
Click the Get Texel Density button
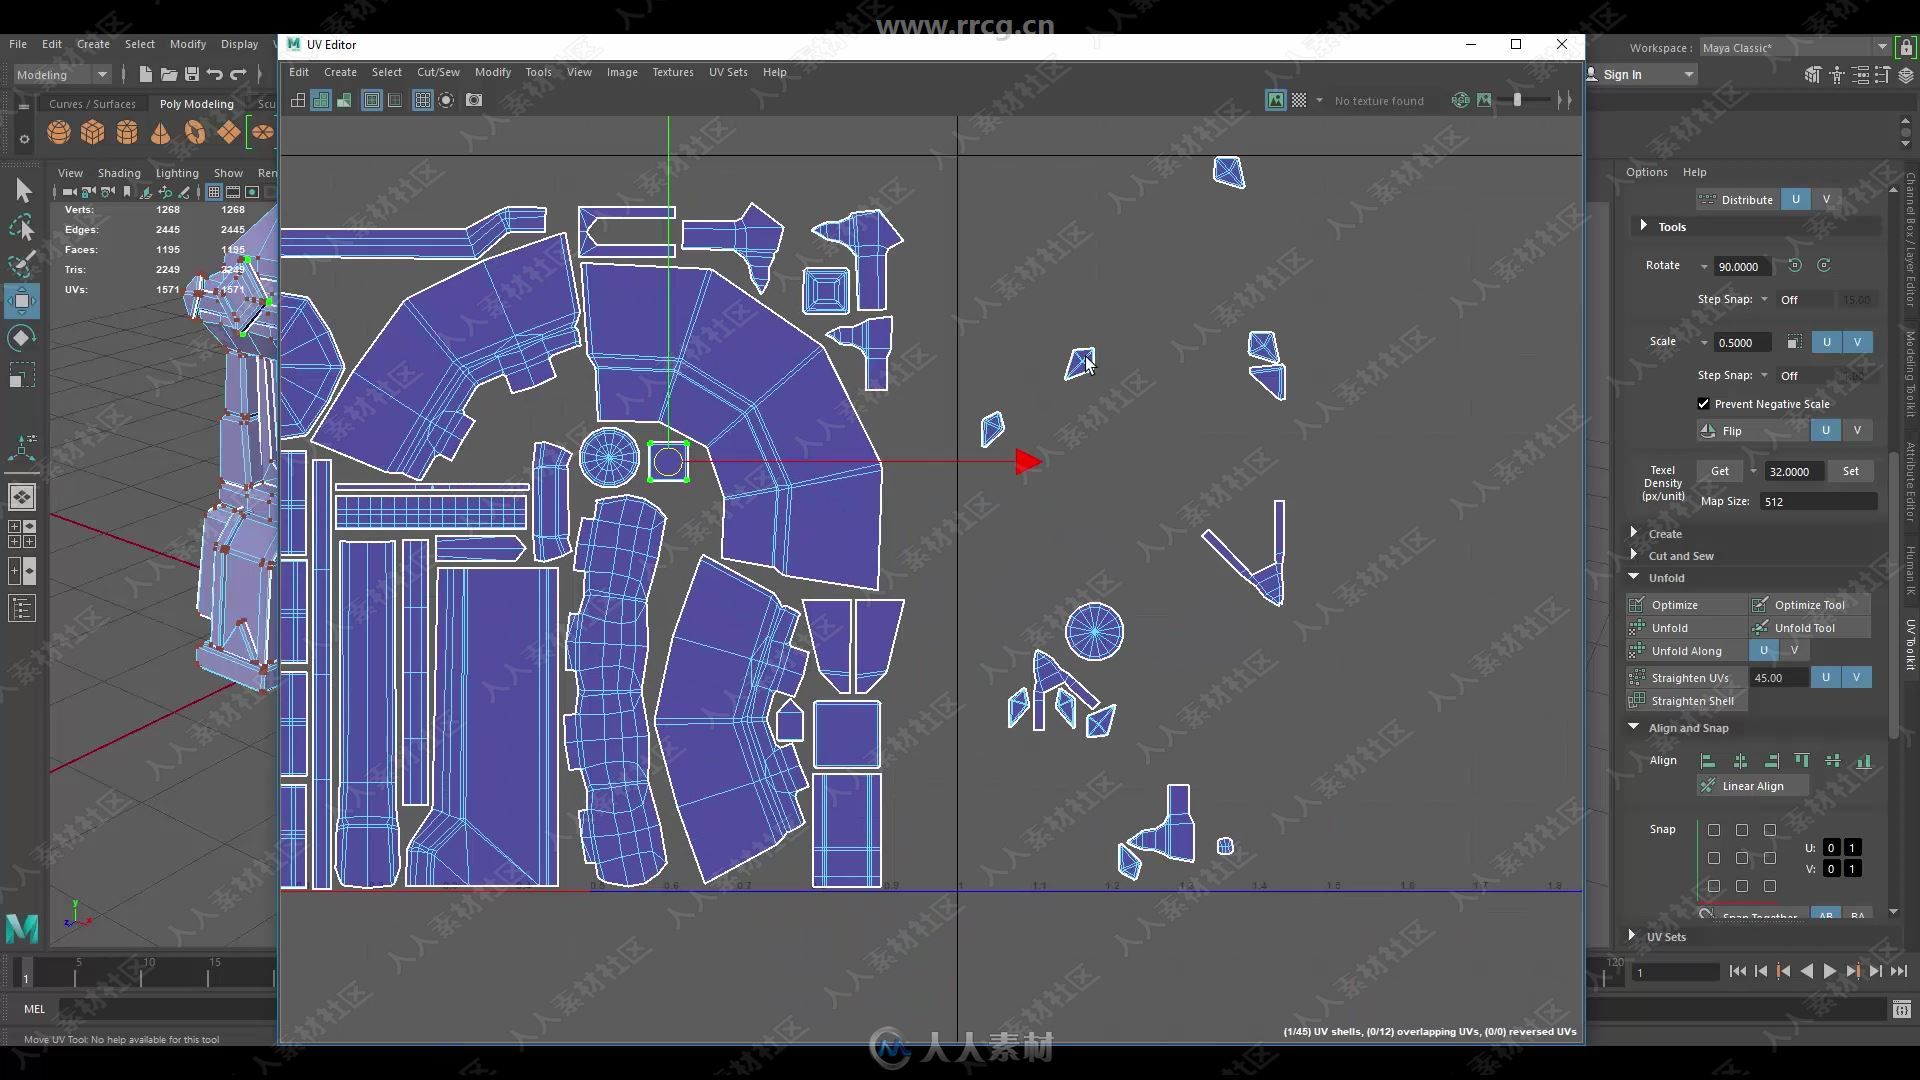[x=1718, y=471]
